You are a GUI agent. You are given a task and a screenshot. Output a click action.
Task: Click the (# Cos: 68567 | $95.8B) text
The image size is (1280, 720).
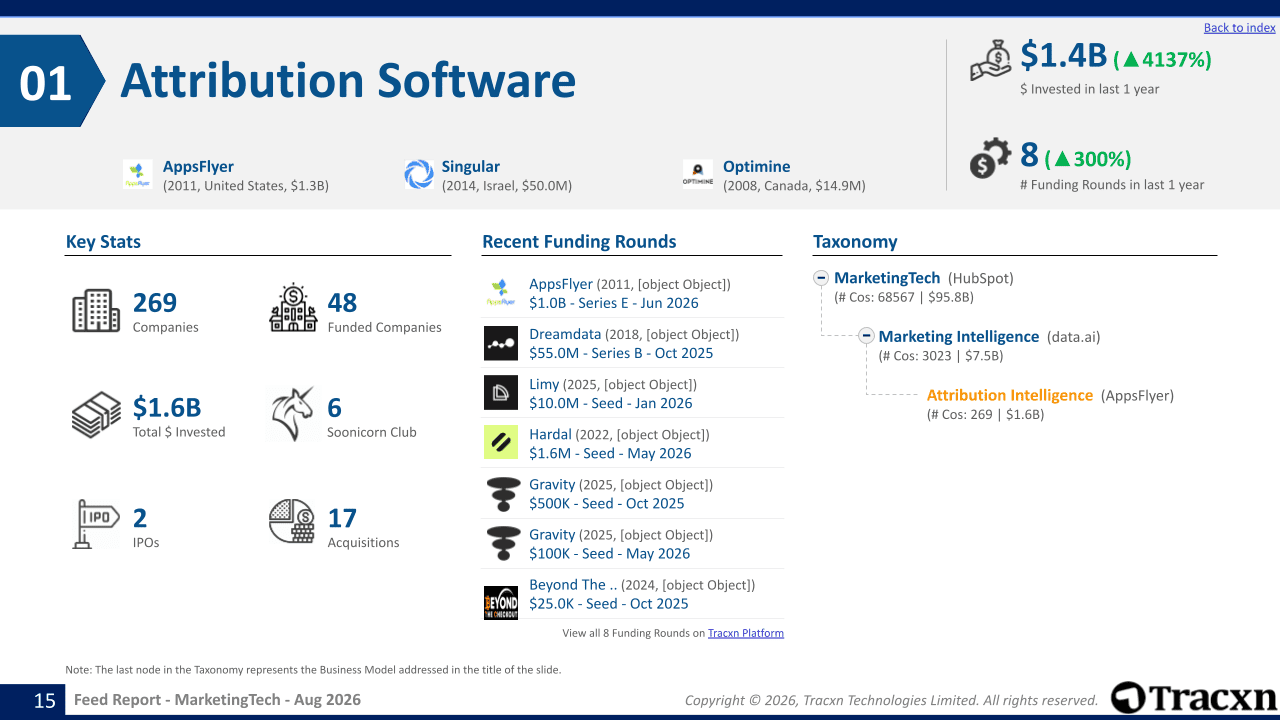(904, 297)
